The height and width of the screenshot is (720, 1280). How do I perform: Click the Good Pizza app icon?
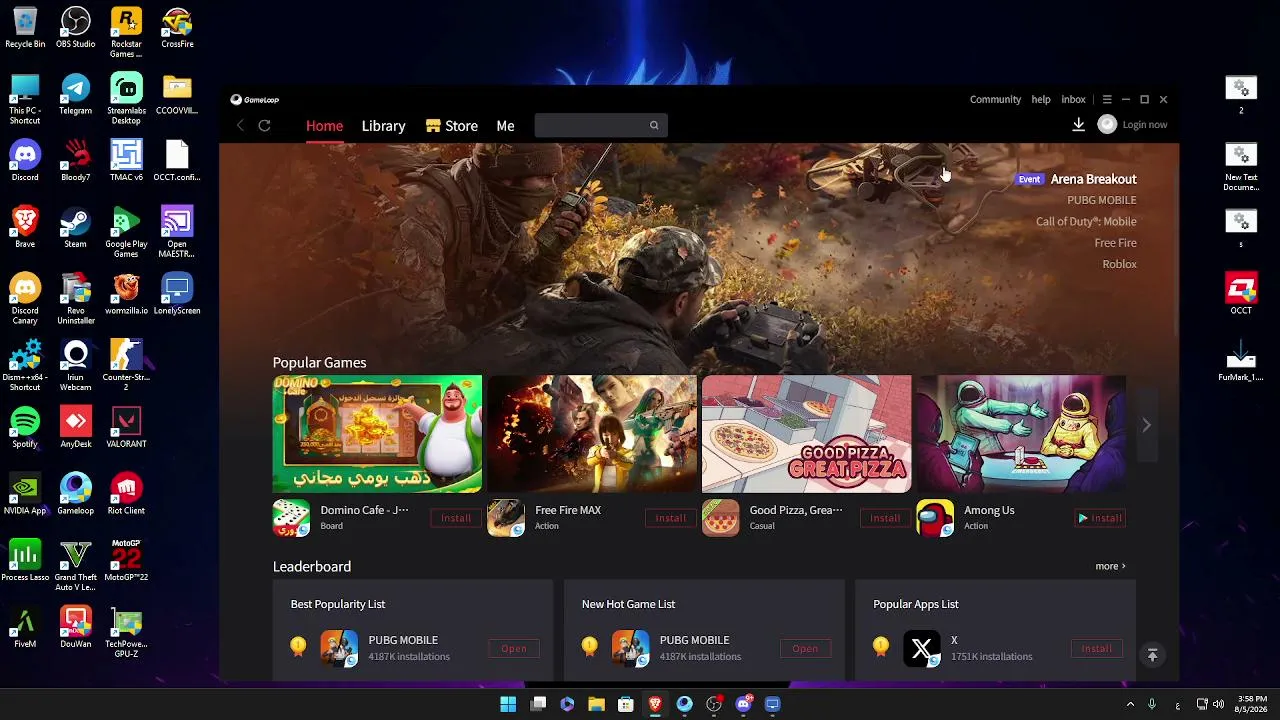click(720, 518)
